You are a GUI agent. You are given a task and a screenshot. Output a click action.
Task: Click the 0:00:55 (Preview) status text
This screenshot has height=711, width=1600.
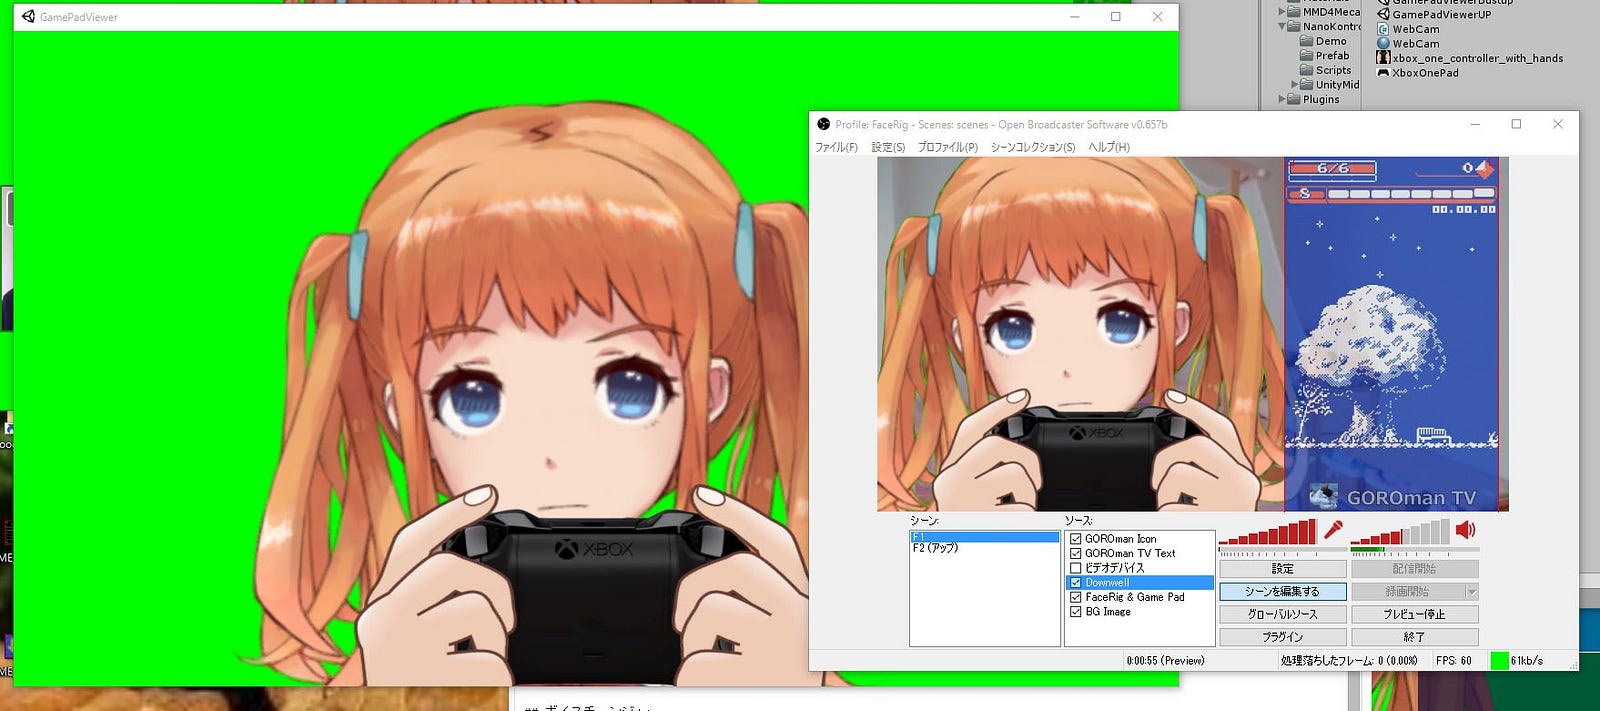(1165, 661)
